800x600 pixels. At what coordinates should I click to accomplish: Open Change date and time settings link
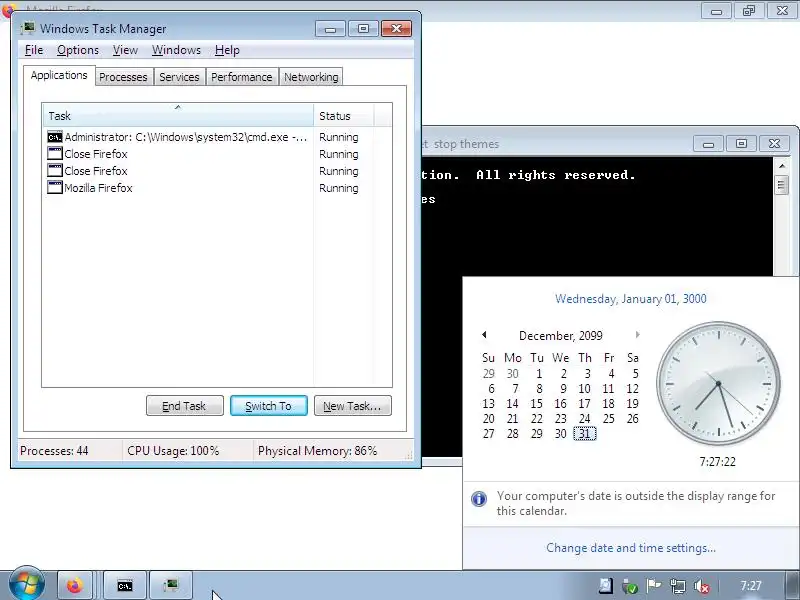click(x=631, y=548)
